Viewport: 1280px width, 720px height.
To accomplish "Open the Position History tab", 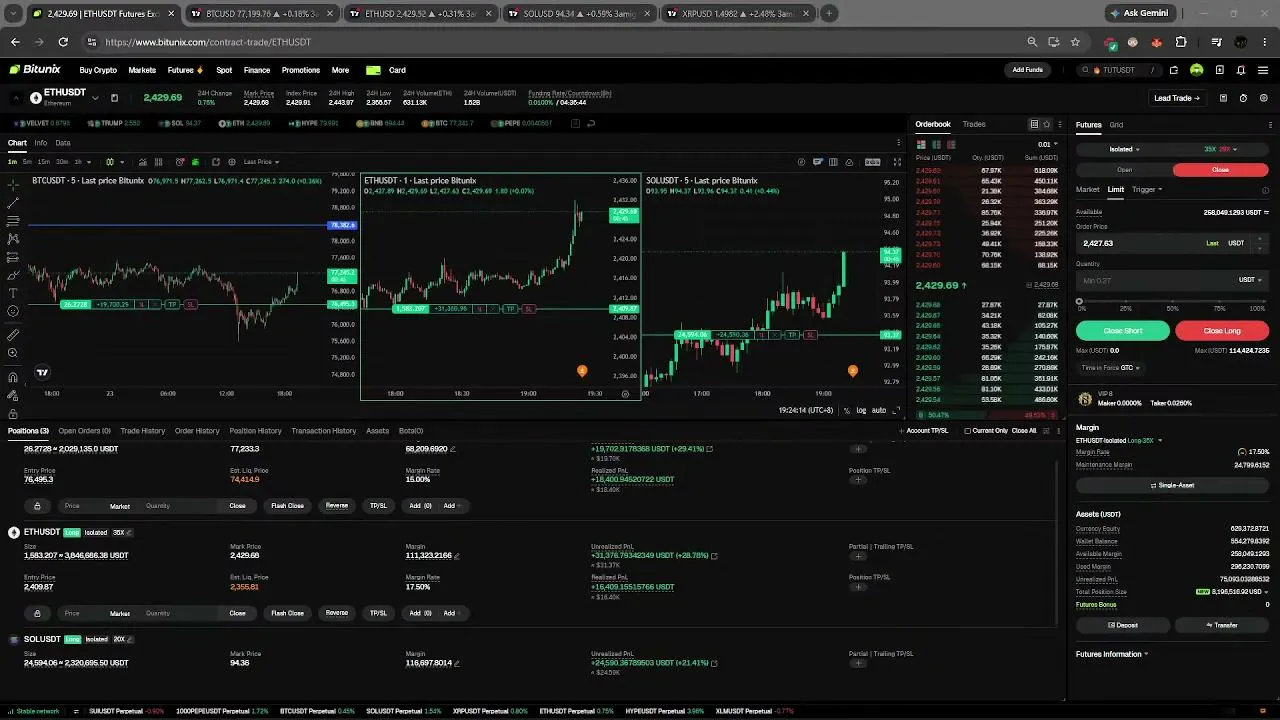I will click(255, 431).
